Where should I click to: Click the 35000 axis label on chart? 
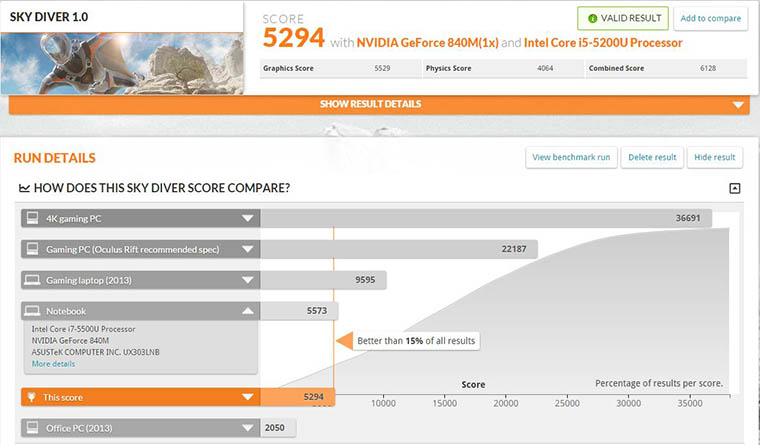point(690,403)
